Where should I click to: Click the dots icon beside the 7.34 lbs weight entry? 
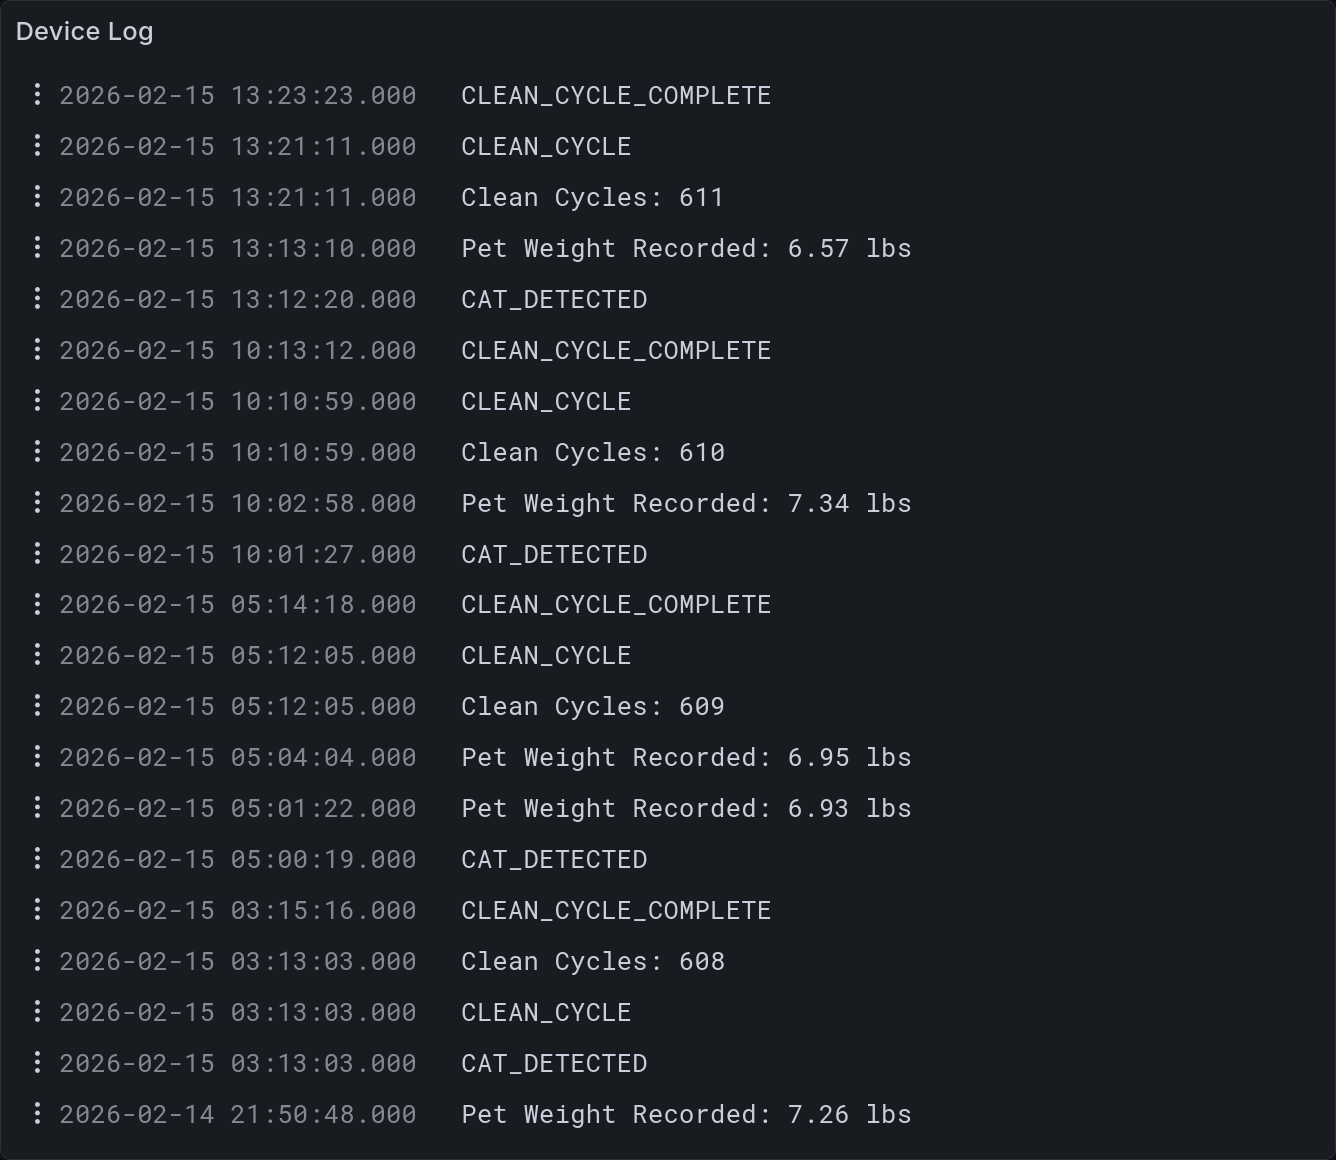(37, 503)
